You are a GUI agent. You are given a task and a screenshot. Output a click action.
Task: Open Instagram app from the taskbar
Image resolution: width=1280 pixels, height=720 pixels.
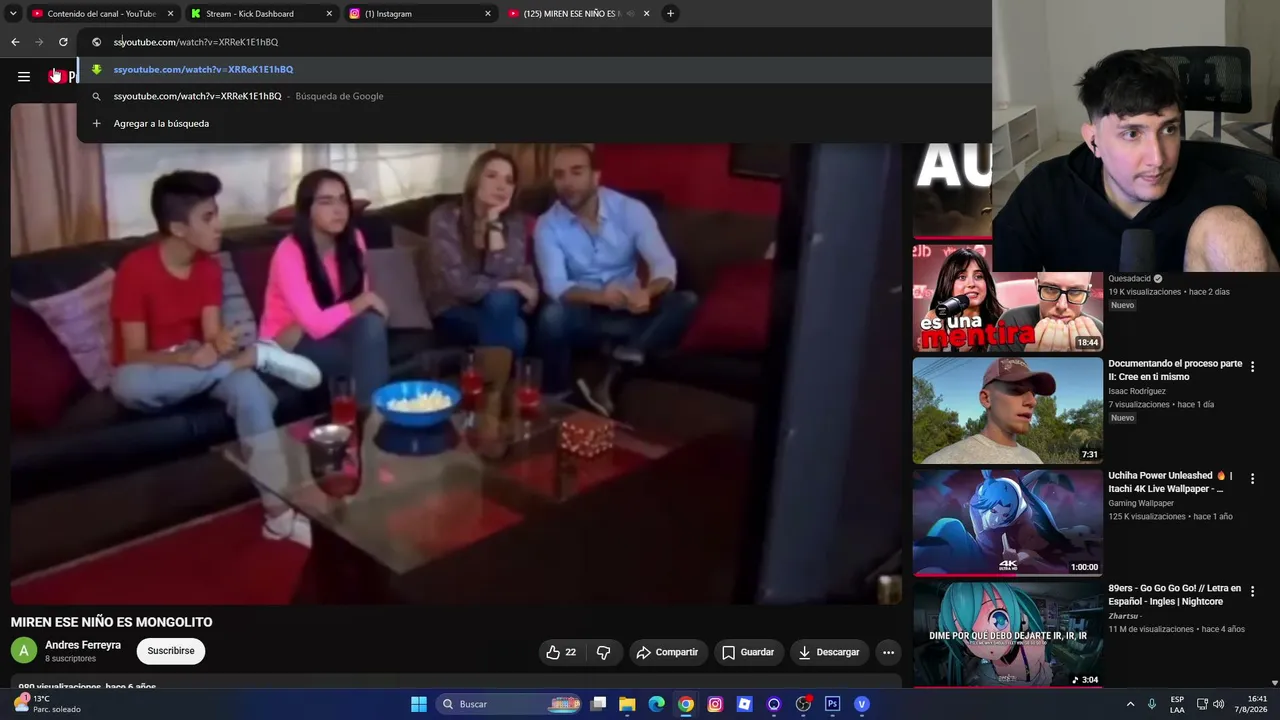pyautogui.click(x=715, y=704)
